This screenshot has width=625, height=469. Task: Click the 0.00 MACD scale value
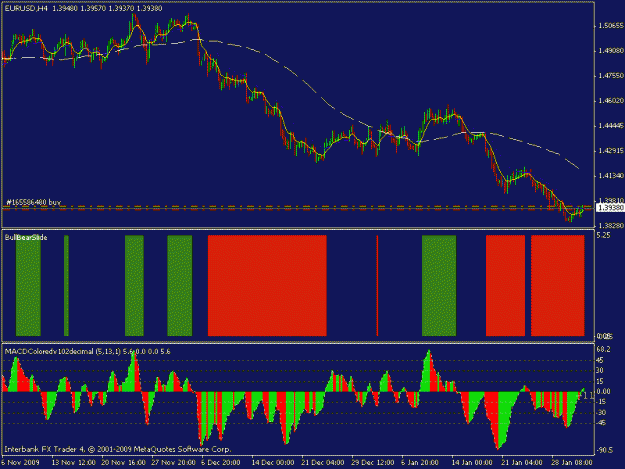point(603,391)
